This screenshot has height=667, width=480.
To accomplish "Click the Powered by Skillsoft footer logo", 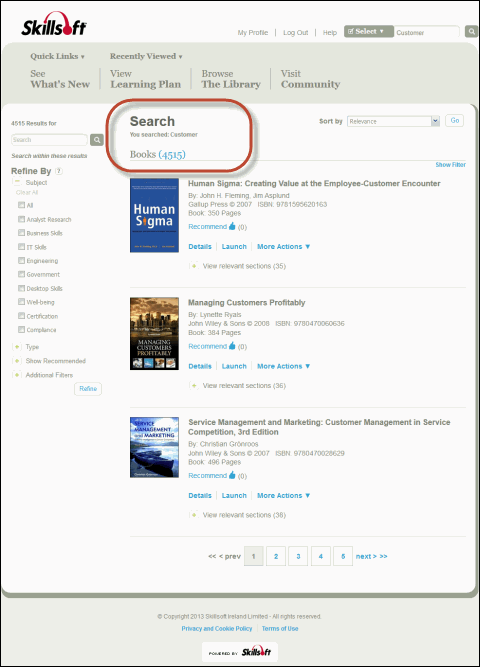I will point(240,652).
